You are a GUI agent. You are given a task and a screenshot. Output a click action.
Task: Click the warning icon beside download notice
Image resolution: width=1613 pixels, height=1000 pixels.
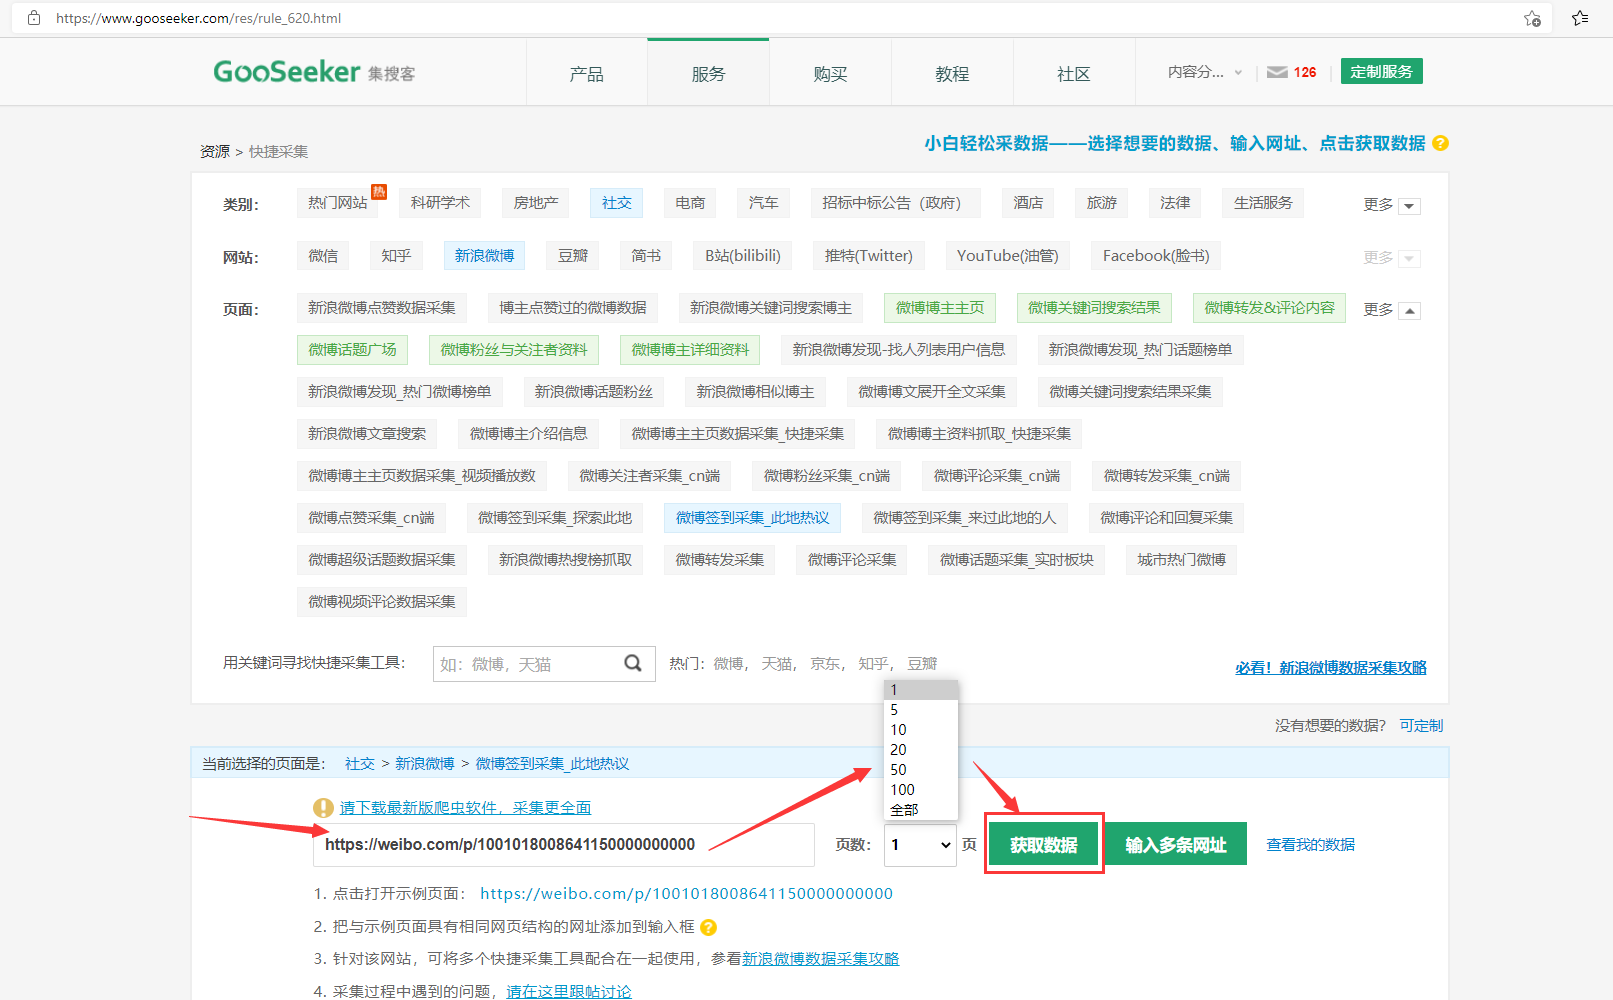(x=323, y=808)
